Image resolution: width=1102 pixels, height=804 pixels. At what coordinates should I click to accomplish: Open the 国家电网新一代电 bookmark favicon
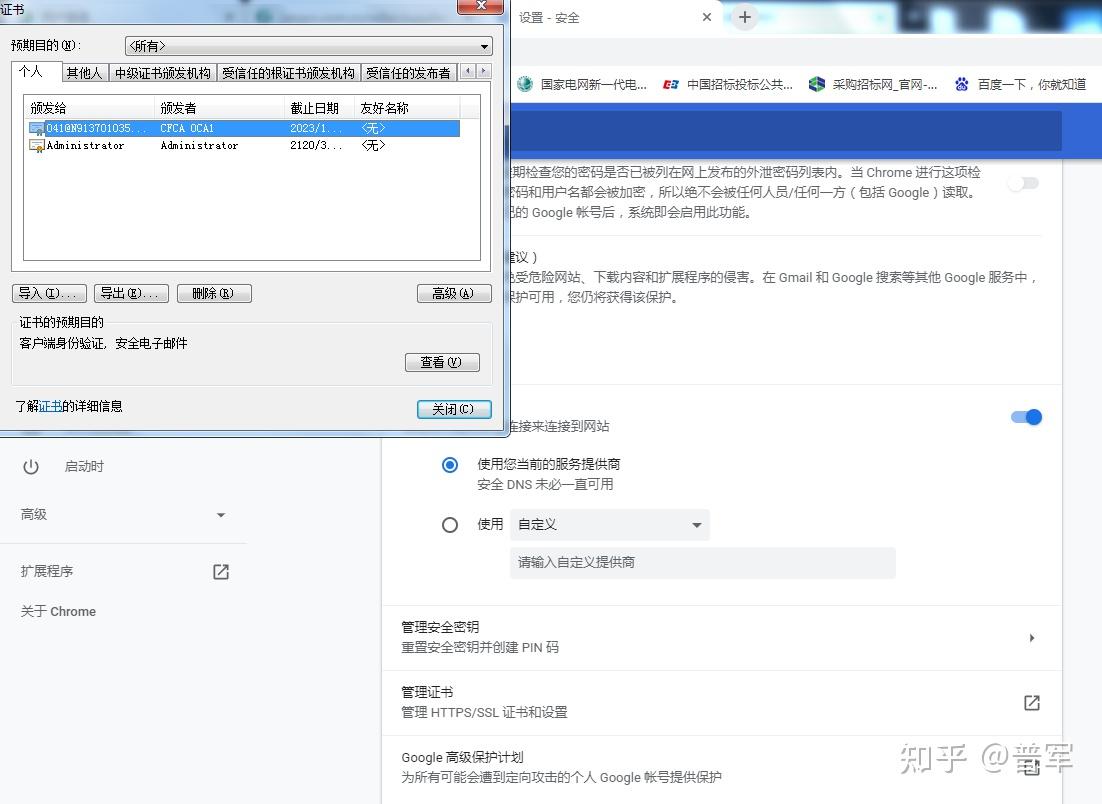coord(524,85)
